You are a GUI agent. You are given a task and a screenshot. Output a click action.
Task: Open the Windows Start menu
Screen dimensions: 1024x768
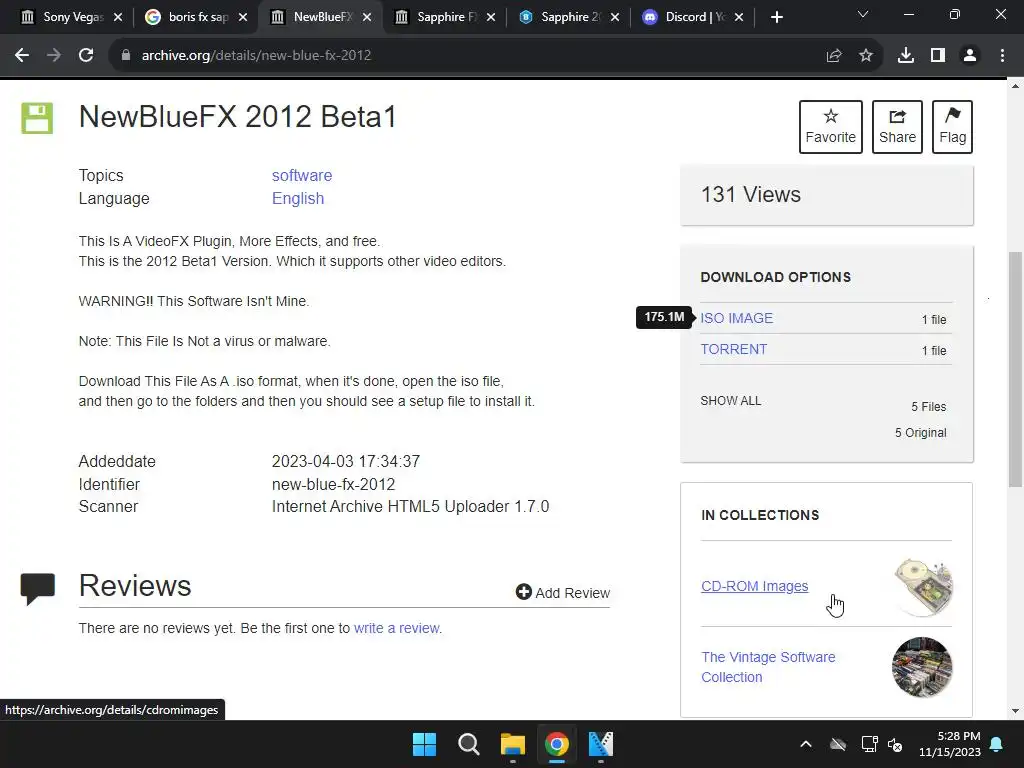(424, 744)
